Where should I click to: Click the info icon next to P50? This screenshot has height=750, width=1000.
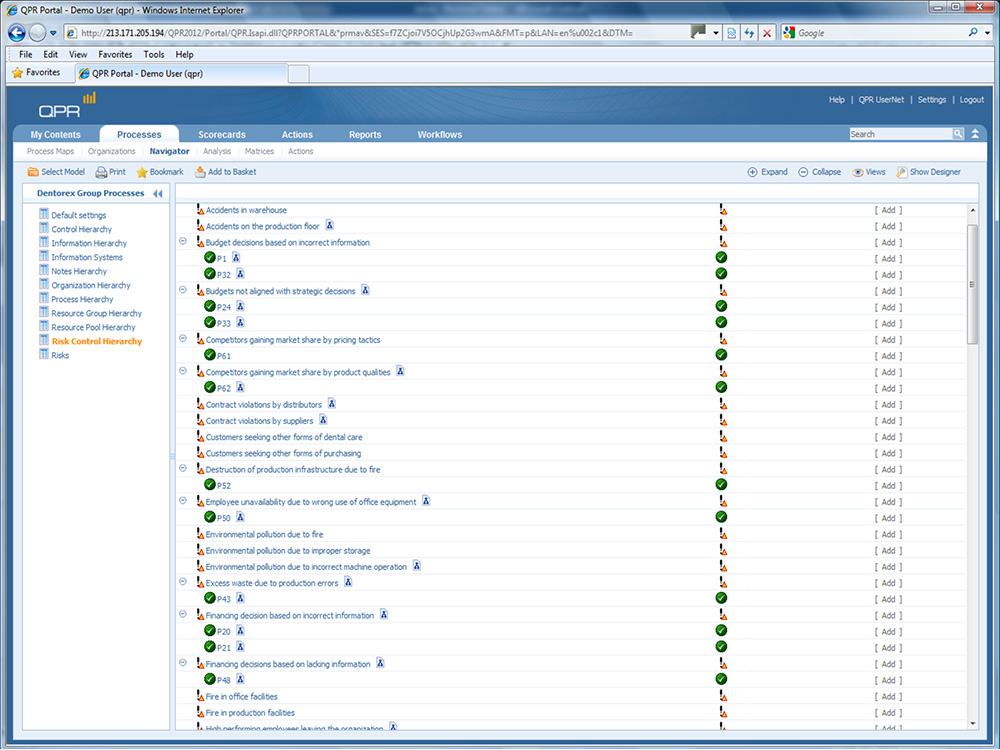point(239,518)
